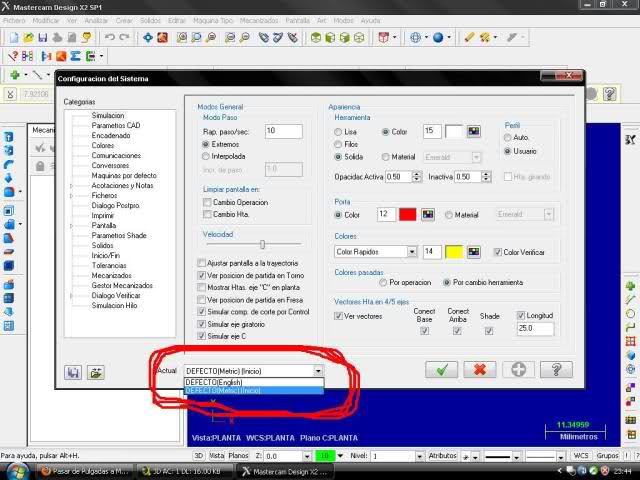The width and height of the screenshot is (640, 480).
Task: Increase Opacidad Activa with spinner
Action: click(x=416, y=174)
